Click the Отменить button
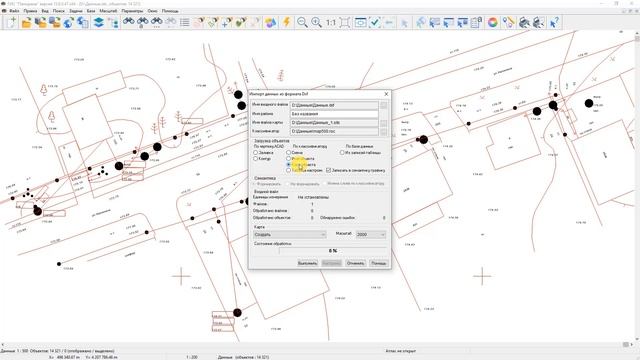This screenshot has height=360, width=640. 355,263
